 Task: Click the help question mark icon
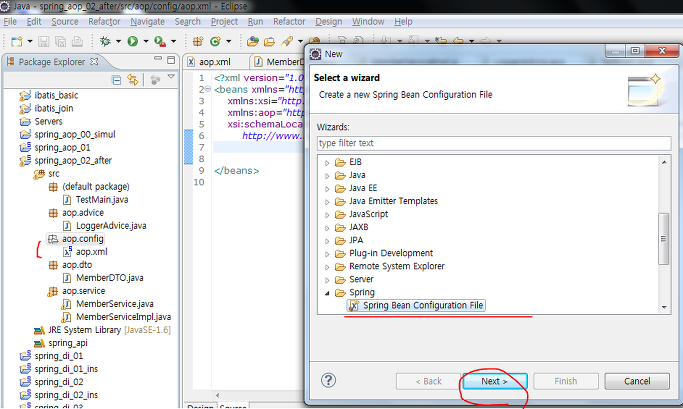328,380
